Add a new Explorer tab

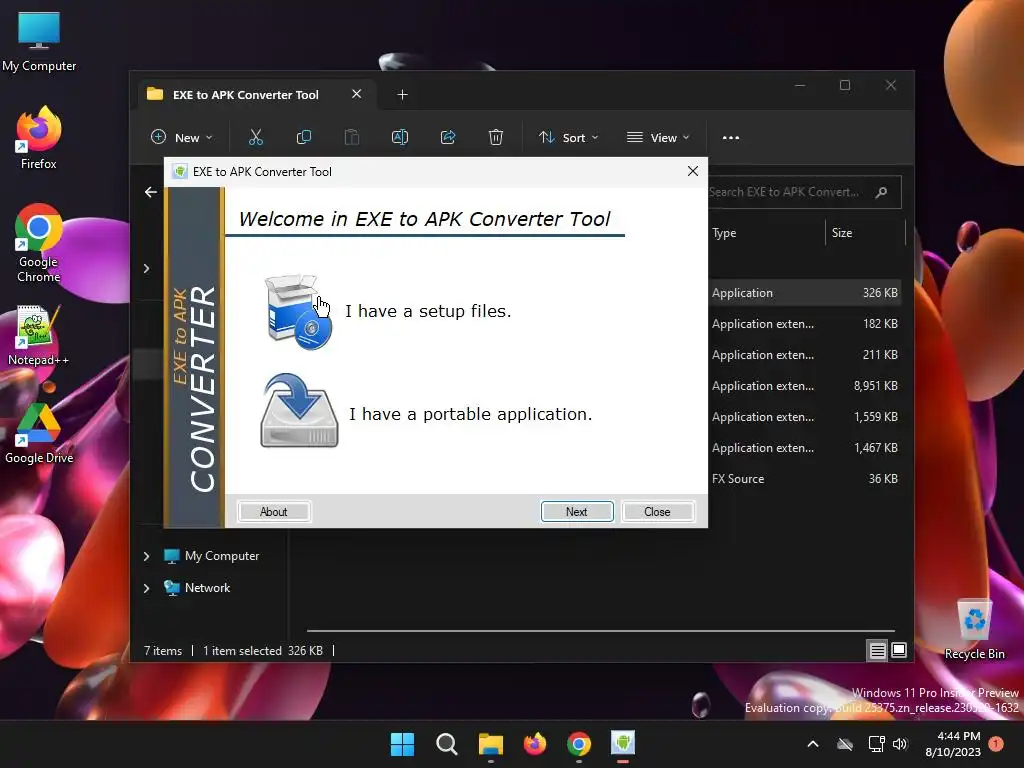402,95
